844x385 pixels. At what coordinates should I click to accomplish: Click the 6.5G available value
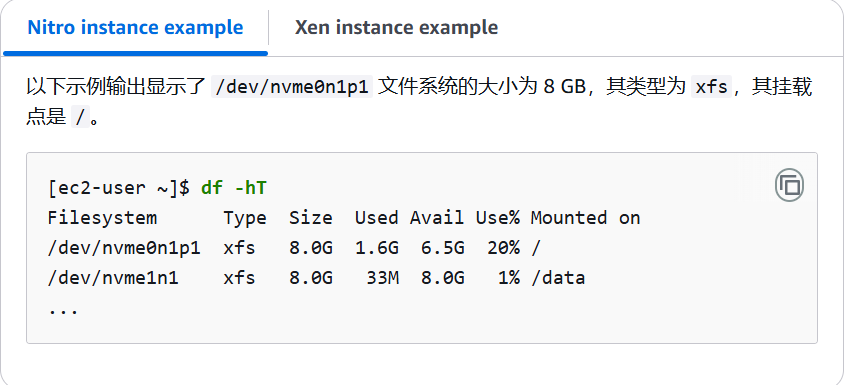(442, 248)
